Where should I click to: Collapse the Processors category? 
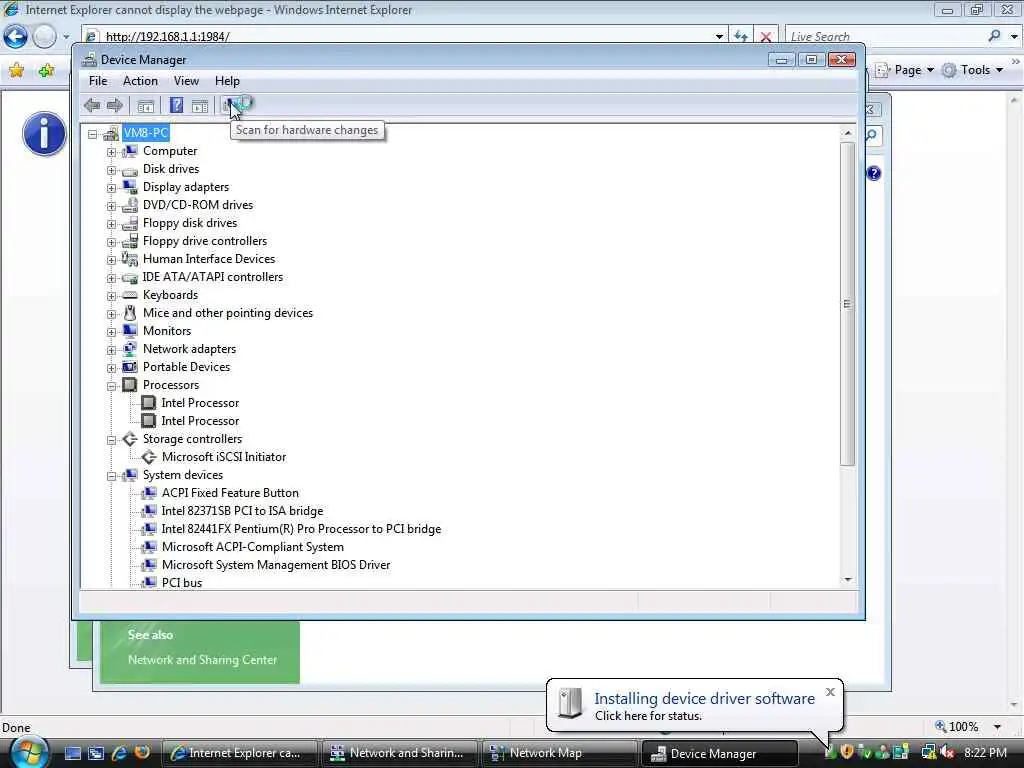[112, 386]
